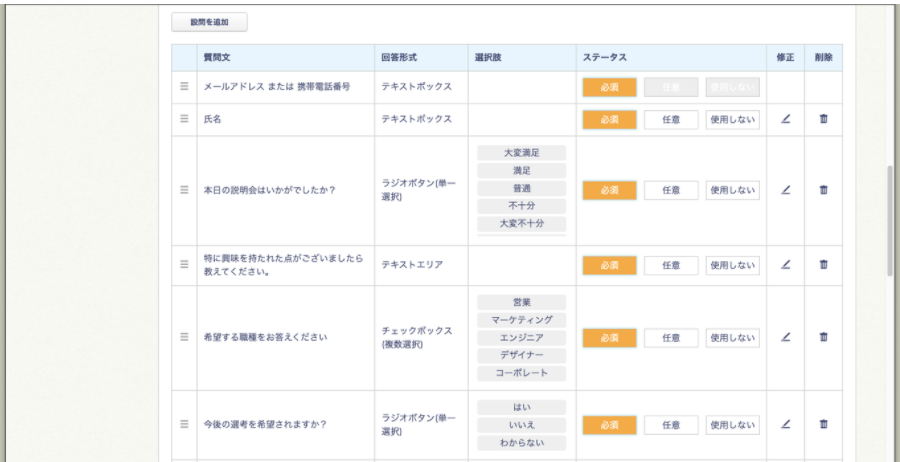Click trash icon for 希望する職種 question
Screen dimensions: 900x462
click(x=823, y=338)
